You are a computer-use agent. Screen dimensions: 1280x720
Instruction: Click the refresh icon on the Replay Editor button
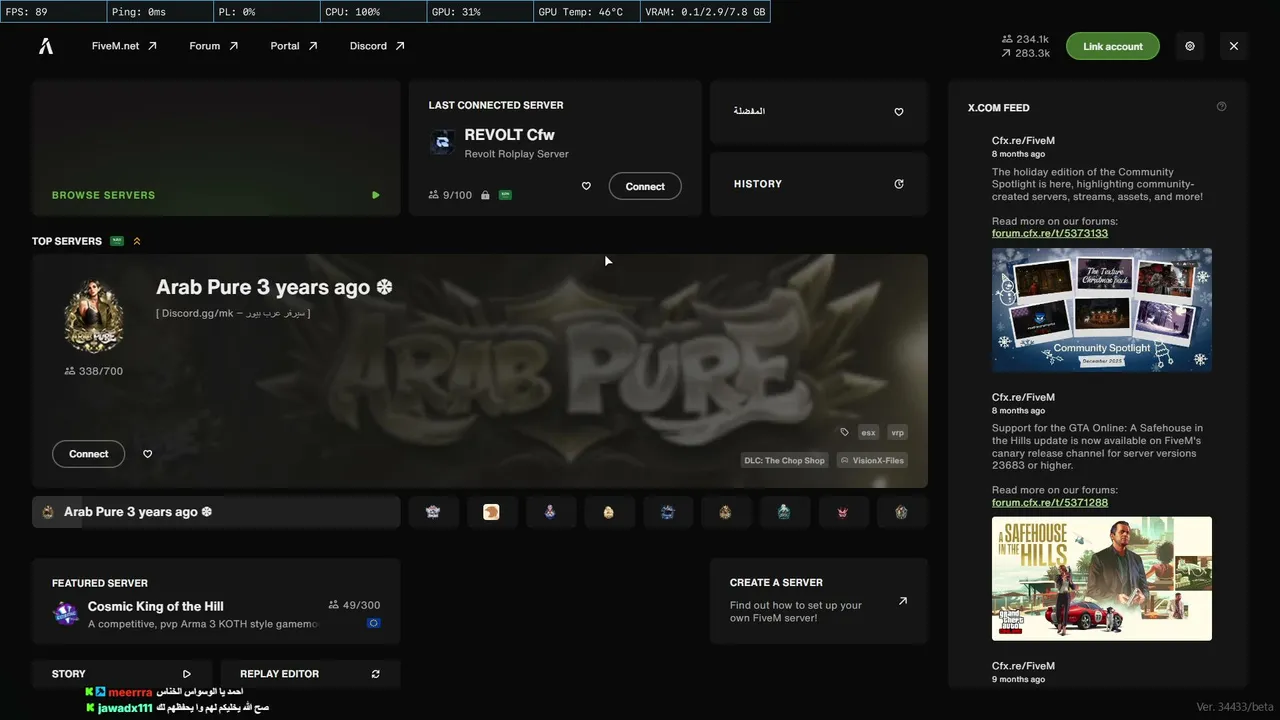[376, 674]
